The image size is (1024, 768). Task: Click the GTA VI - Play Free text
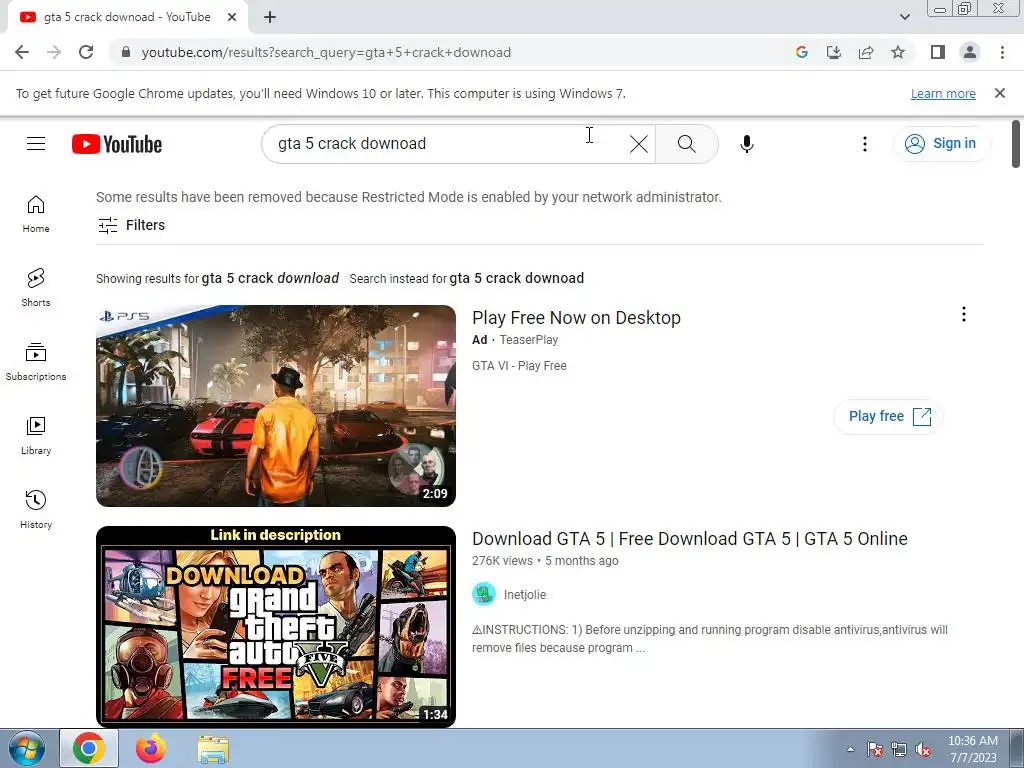tap(519, 366)
